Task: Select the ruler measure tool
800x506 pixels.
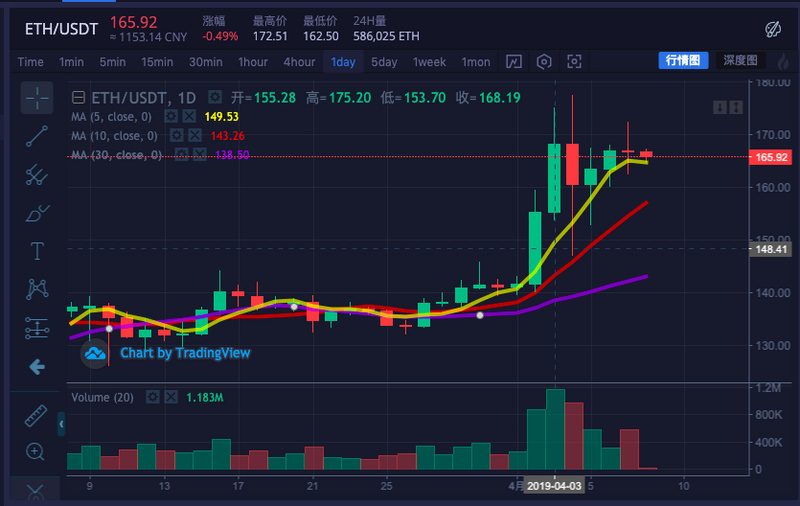Action: tap(36, 416)
